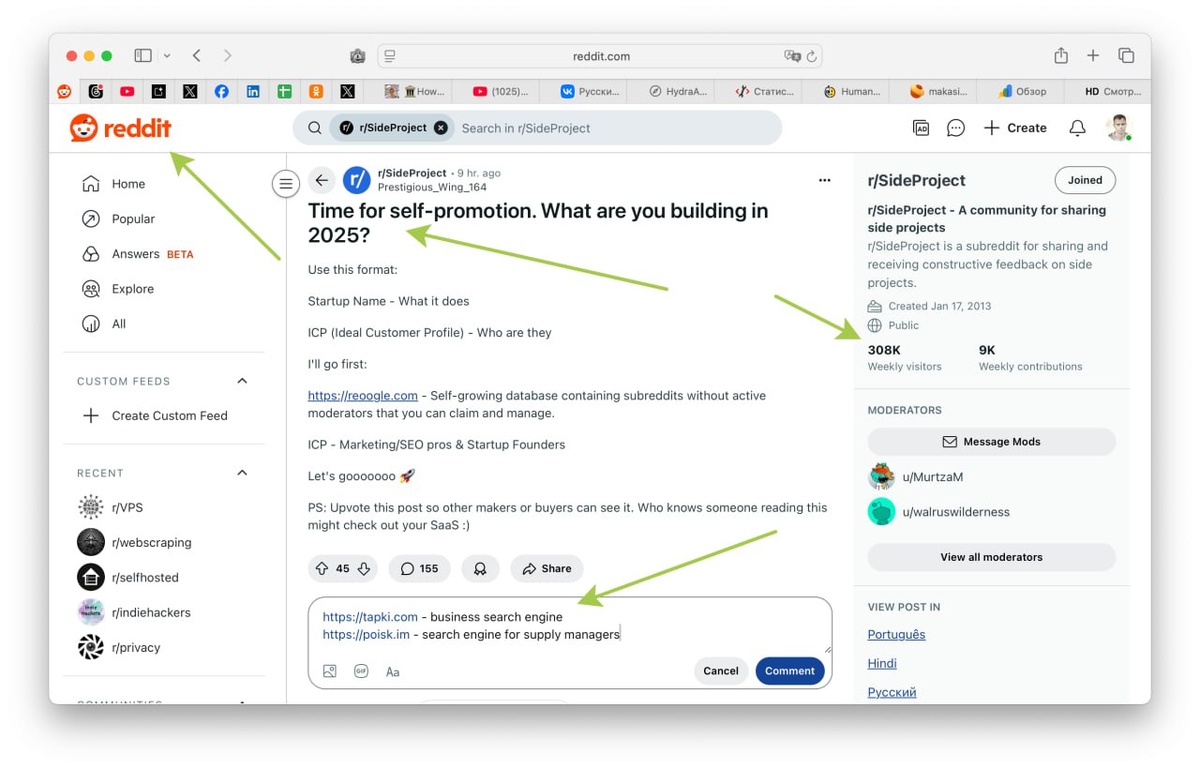
Task: Share the post
Action: point(547,568)
